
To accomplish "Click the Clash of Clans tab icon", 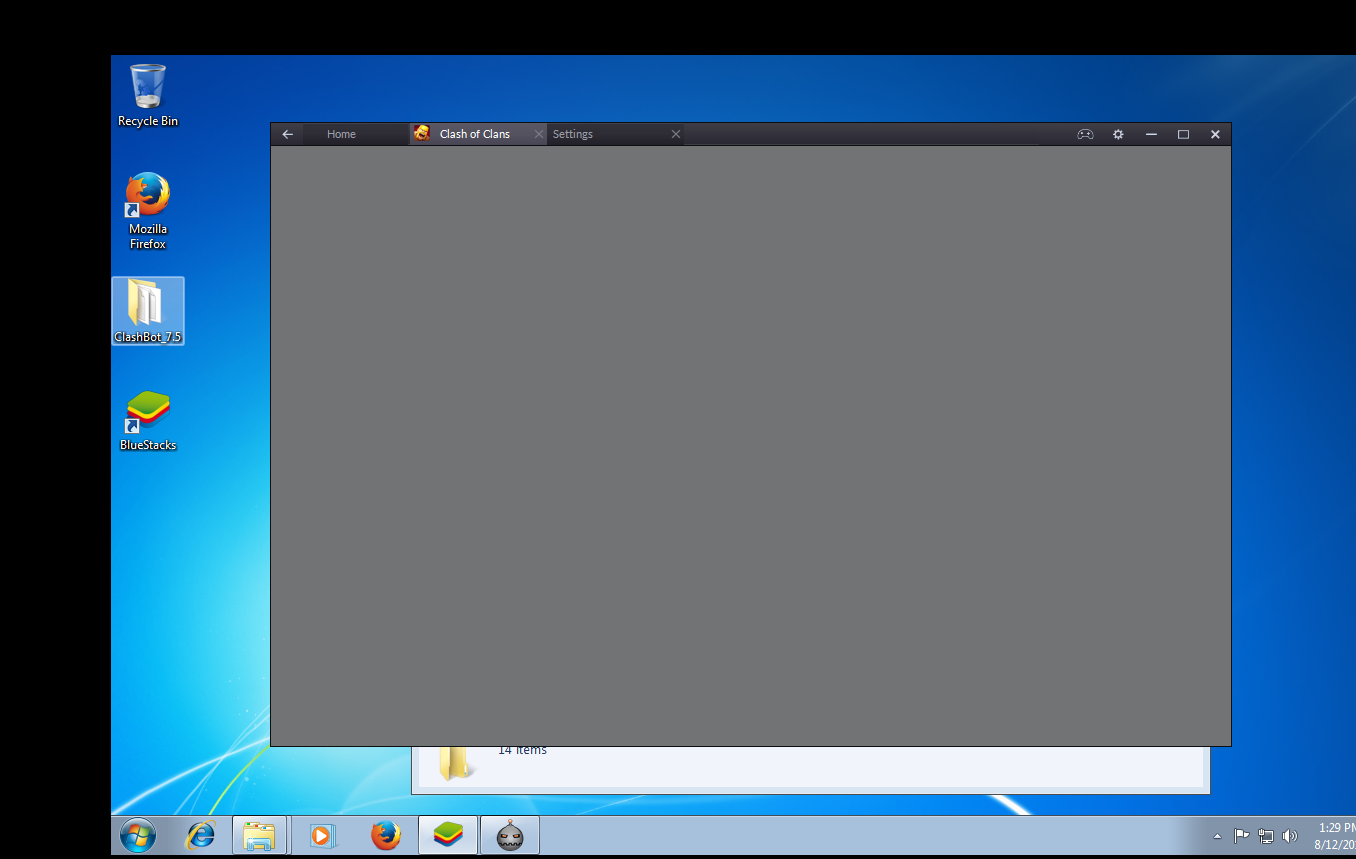I will click(422, 133).
